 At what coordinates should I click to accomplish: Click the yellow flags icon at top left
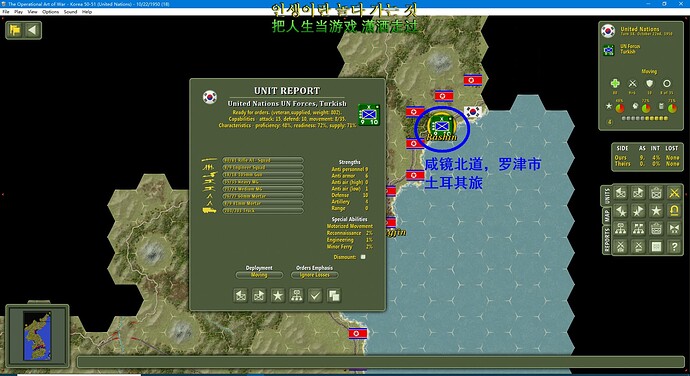pyautogui.click(x=15, y=30)
